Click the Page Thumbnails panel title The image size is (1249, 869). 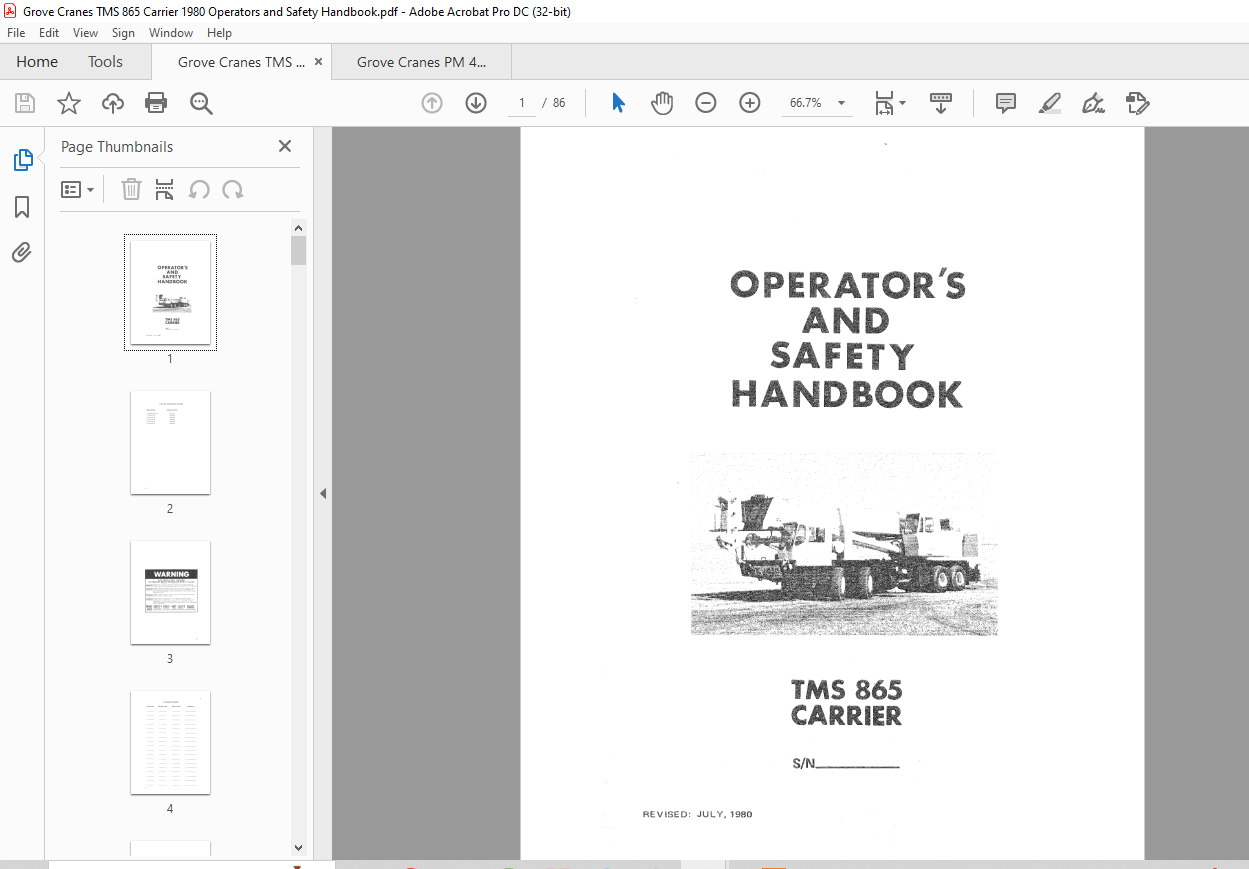(117, 147)
